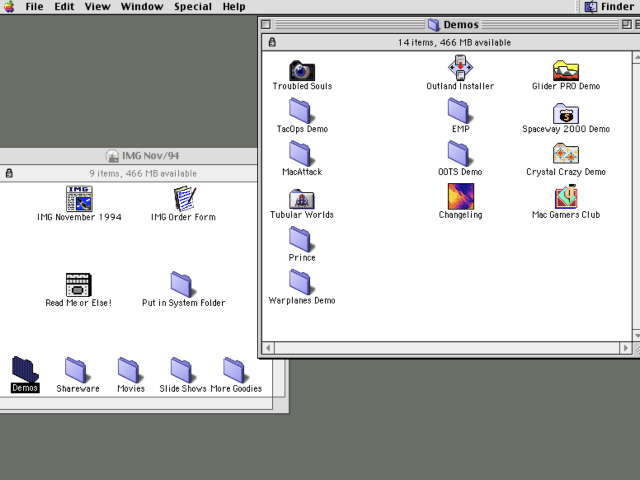Click '9 items, 466 MB available' text
The image size is (640, 480).
click(143, 173)
